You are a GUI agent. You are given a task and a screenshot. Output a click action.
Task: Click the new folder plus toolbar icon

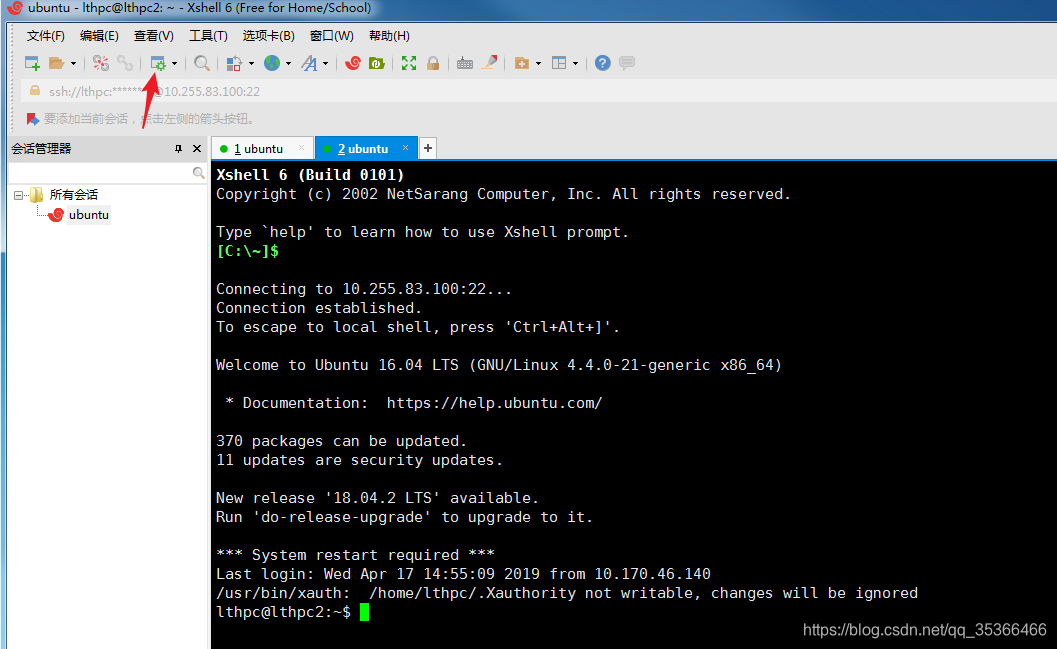coord(521,63)
